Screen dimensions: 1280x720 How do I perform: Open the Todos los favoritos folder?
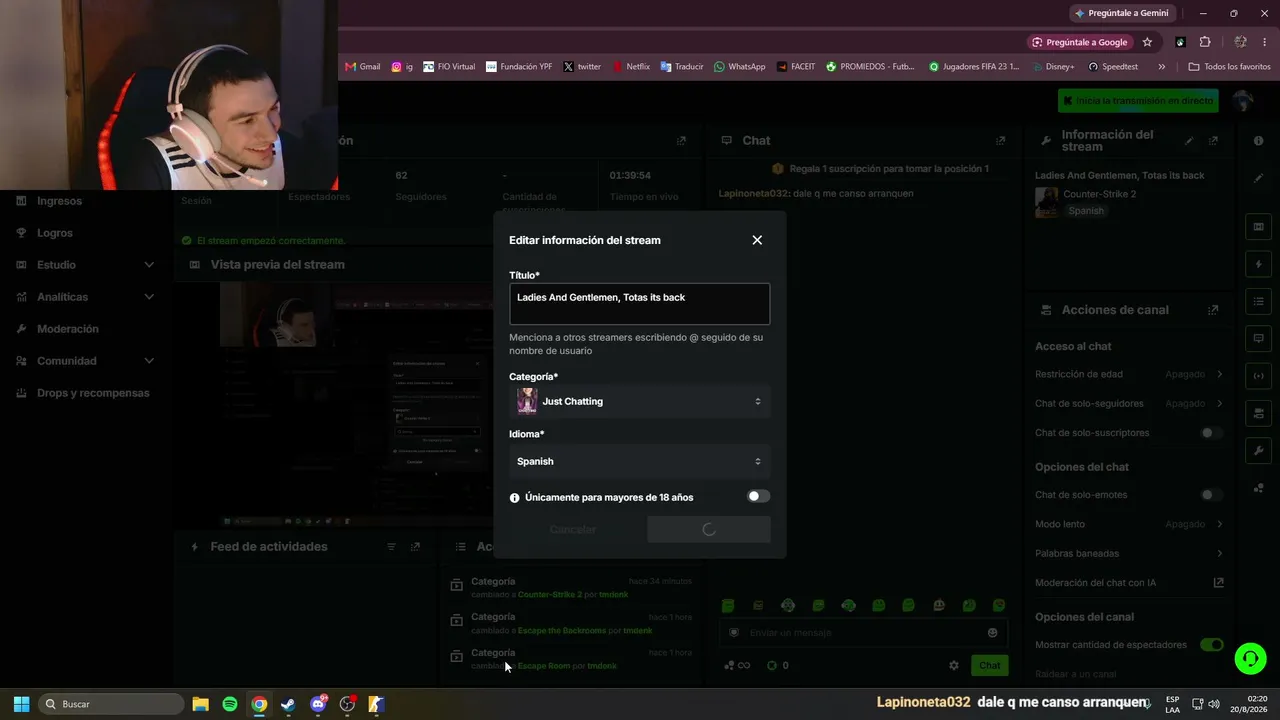click(x=1229, y=67)
